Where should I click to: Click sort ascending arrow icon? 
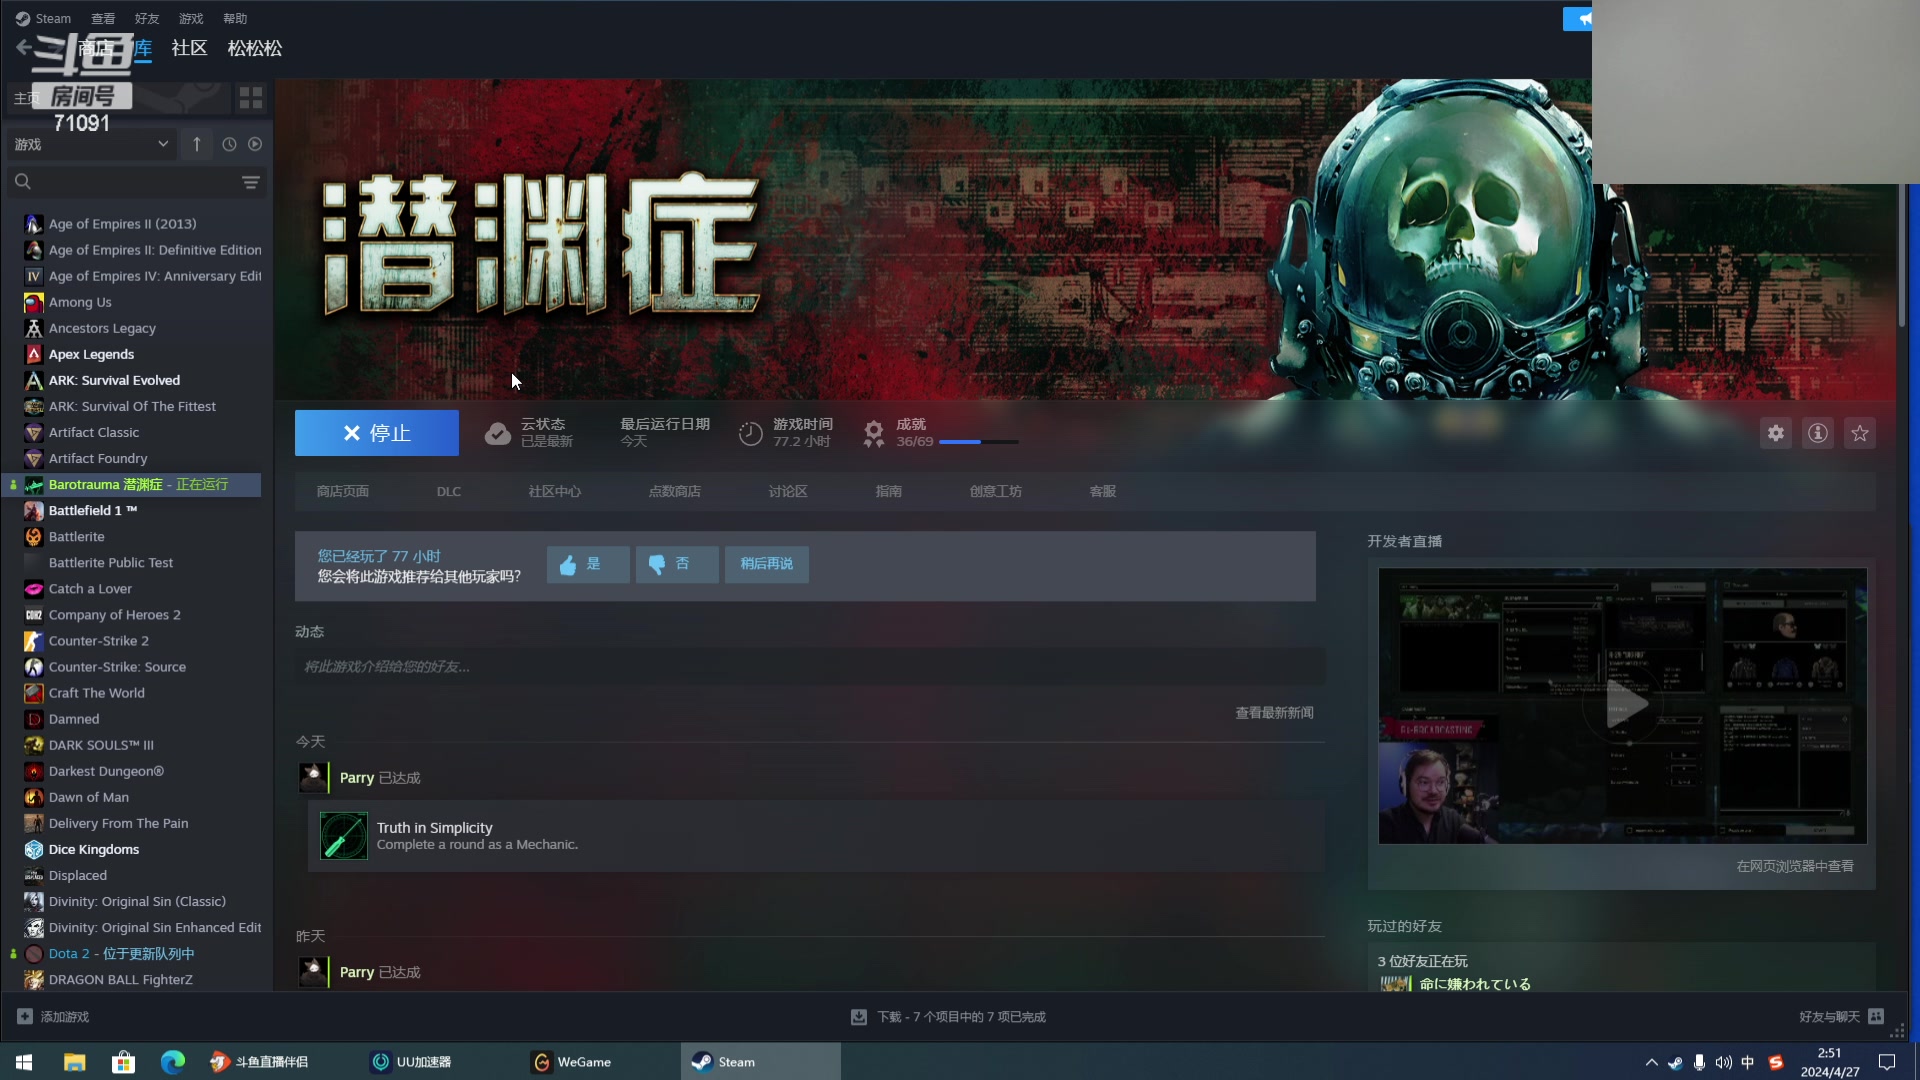(x=197, y=144)
